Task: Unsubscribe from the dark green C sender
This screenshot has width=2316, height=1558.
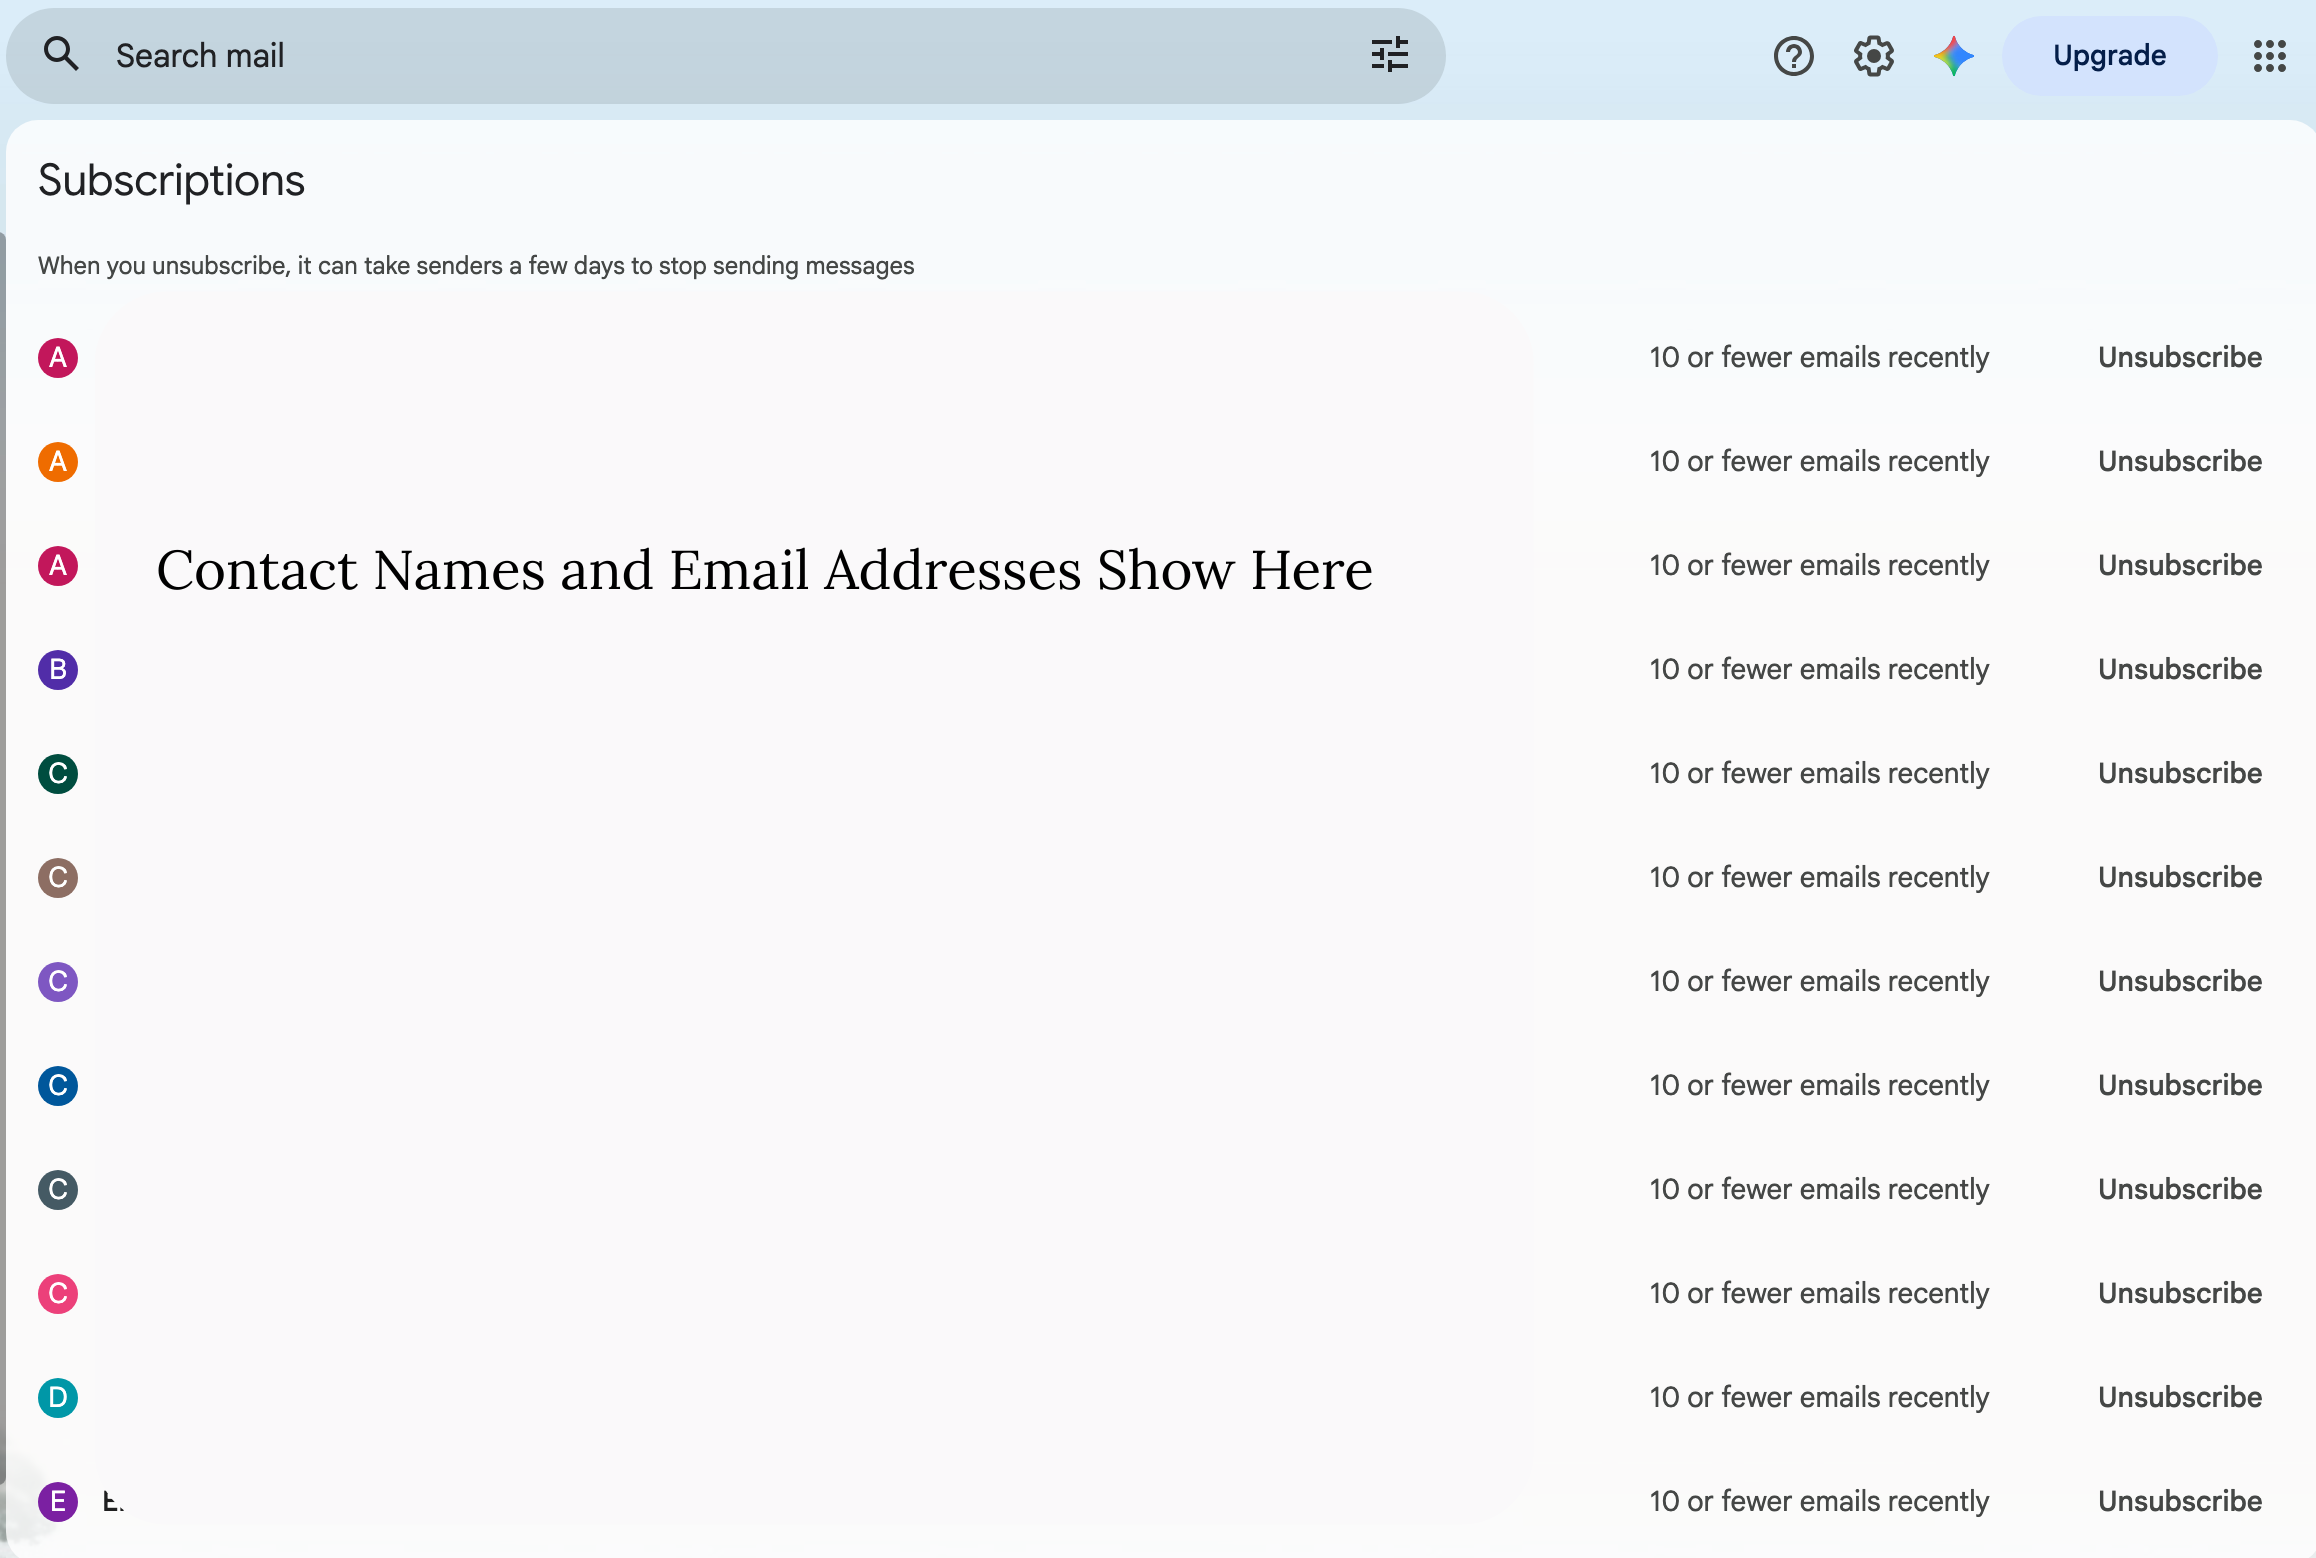Action: pyautogui.click(x=2180, y=773)
